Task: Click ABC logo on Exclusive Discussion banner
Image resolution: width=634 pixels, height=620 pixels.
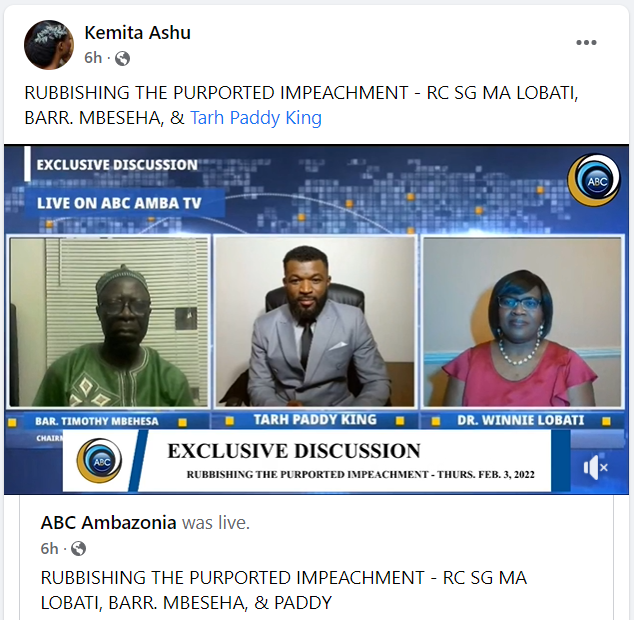Action: click(99, 461)
